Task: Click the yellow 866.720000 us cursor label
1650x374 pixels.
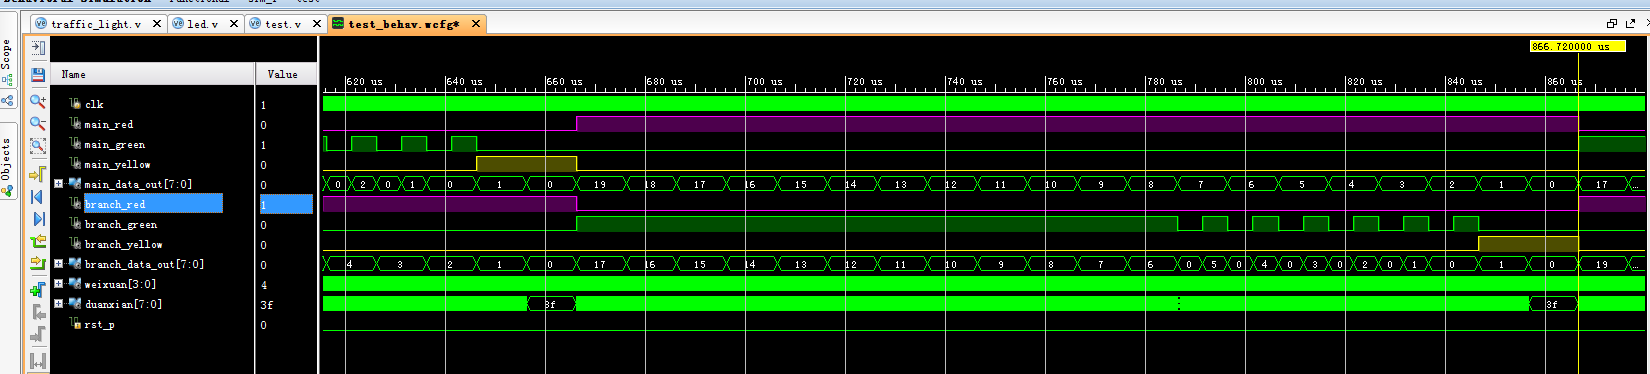Action: 1577,46
